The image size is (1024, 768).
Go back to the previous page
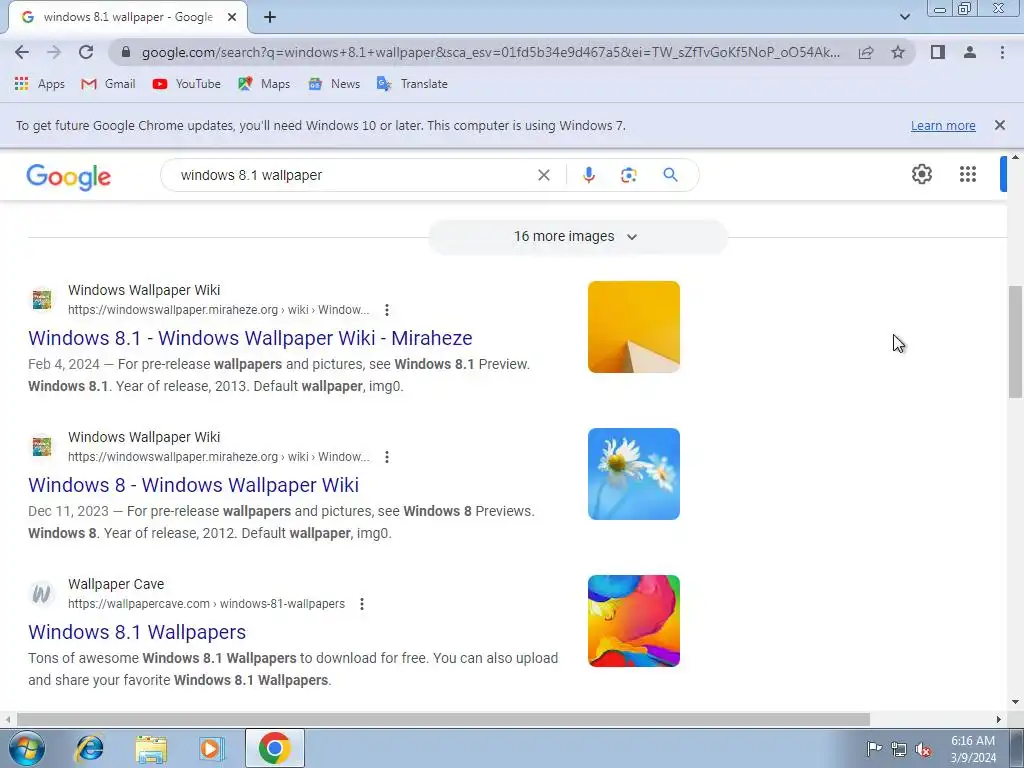point(22,52)
